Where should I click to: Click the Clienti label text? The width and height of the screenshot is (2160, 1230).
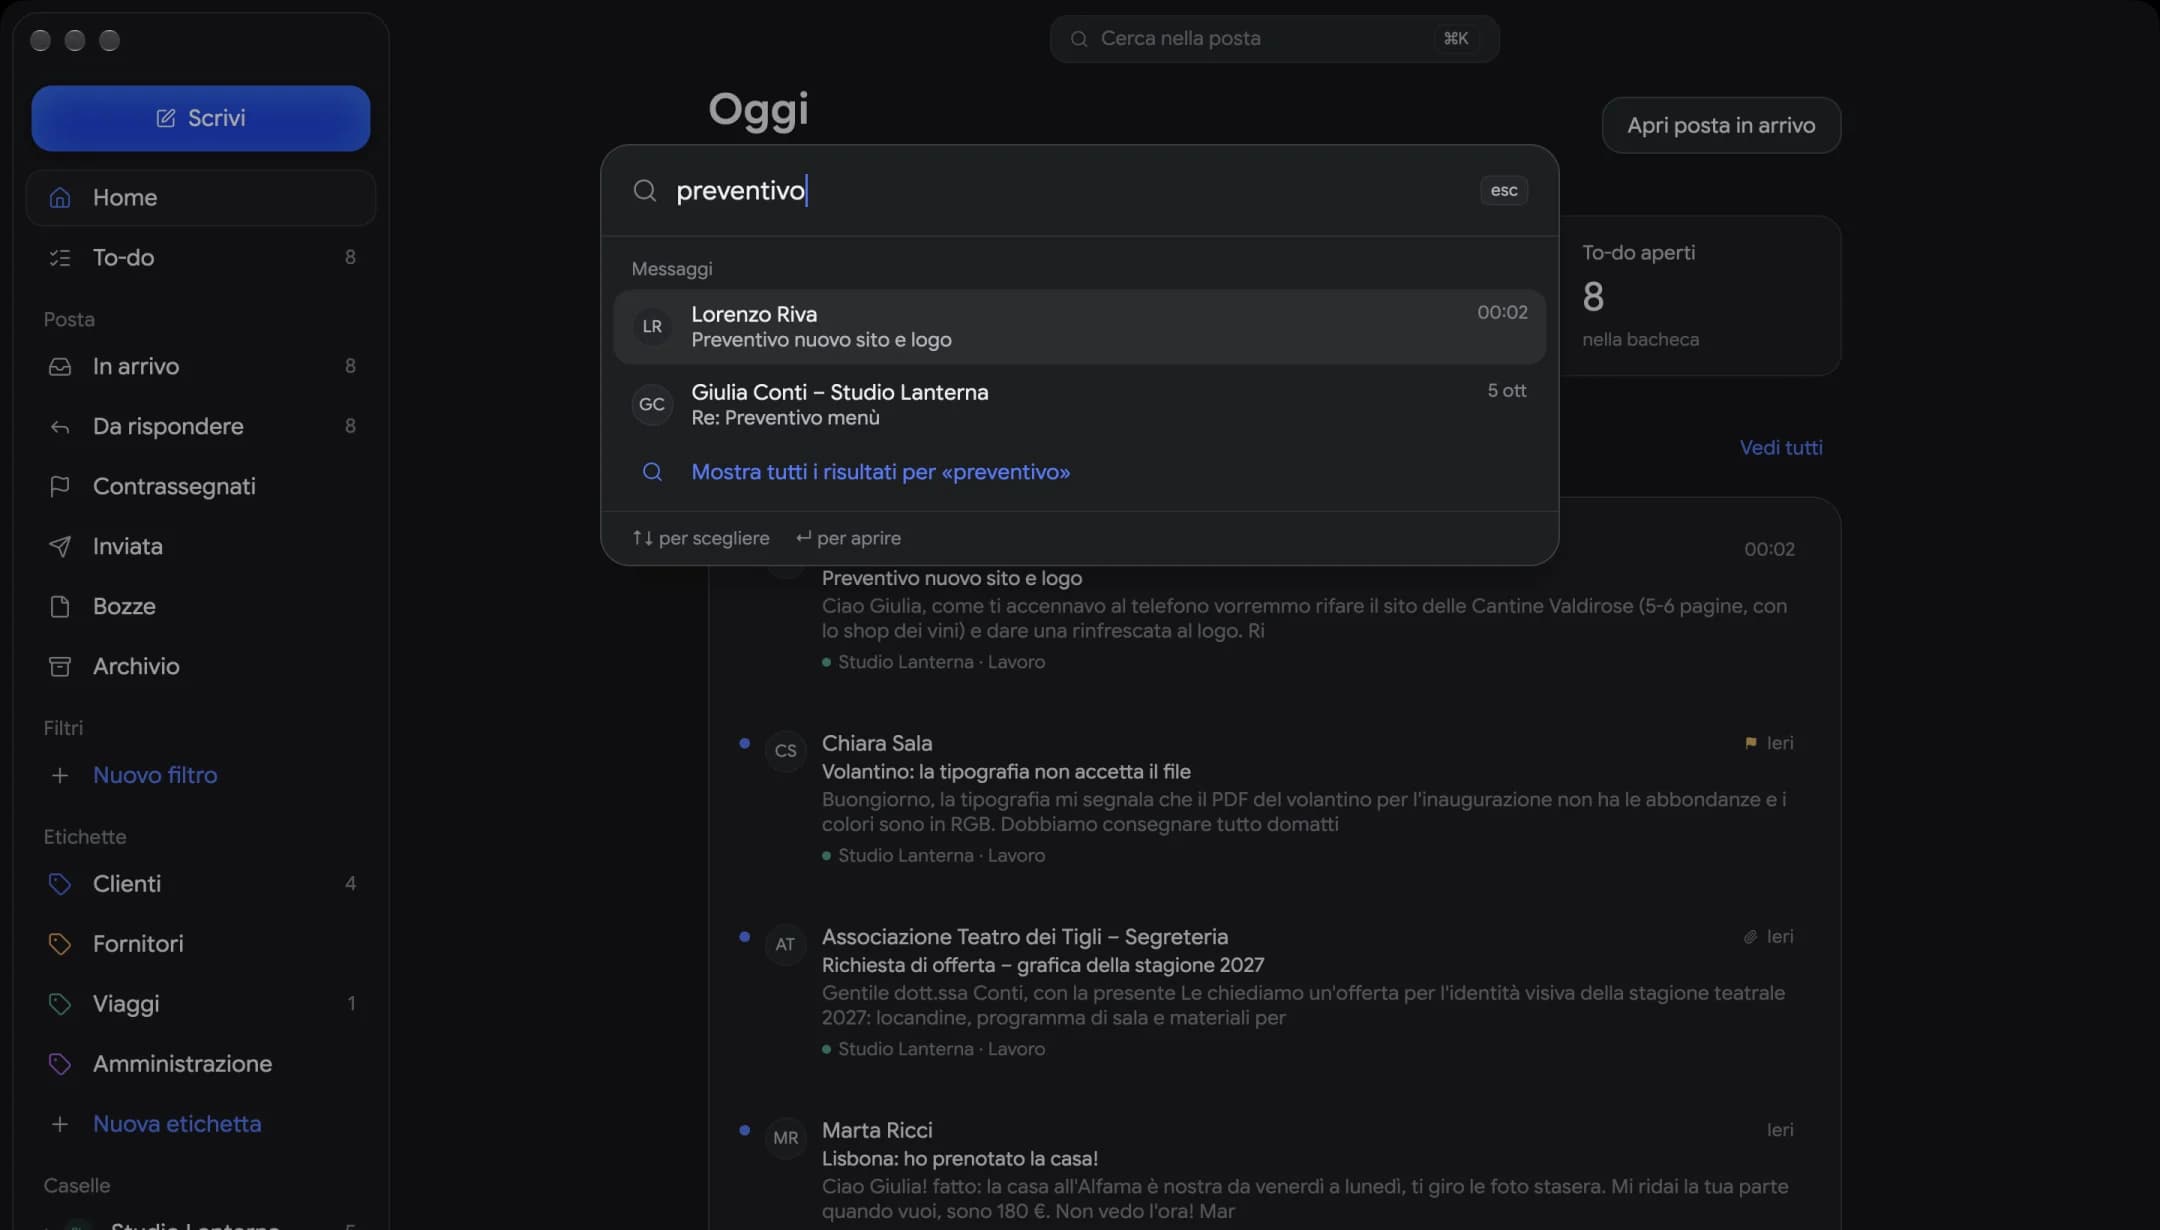point(127,884)
